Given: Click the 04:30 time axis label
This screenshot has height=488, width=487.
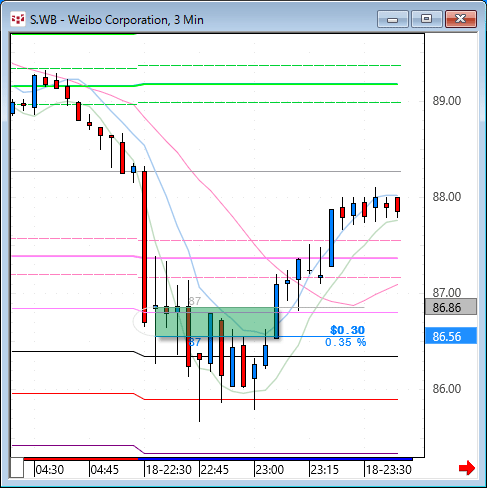Looking at the screenshot, I should pyautogui.click(x=50, y=470).
